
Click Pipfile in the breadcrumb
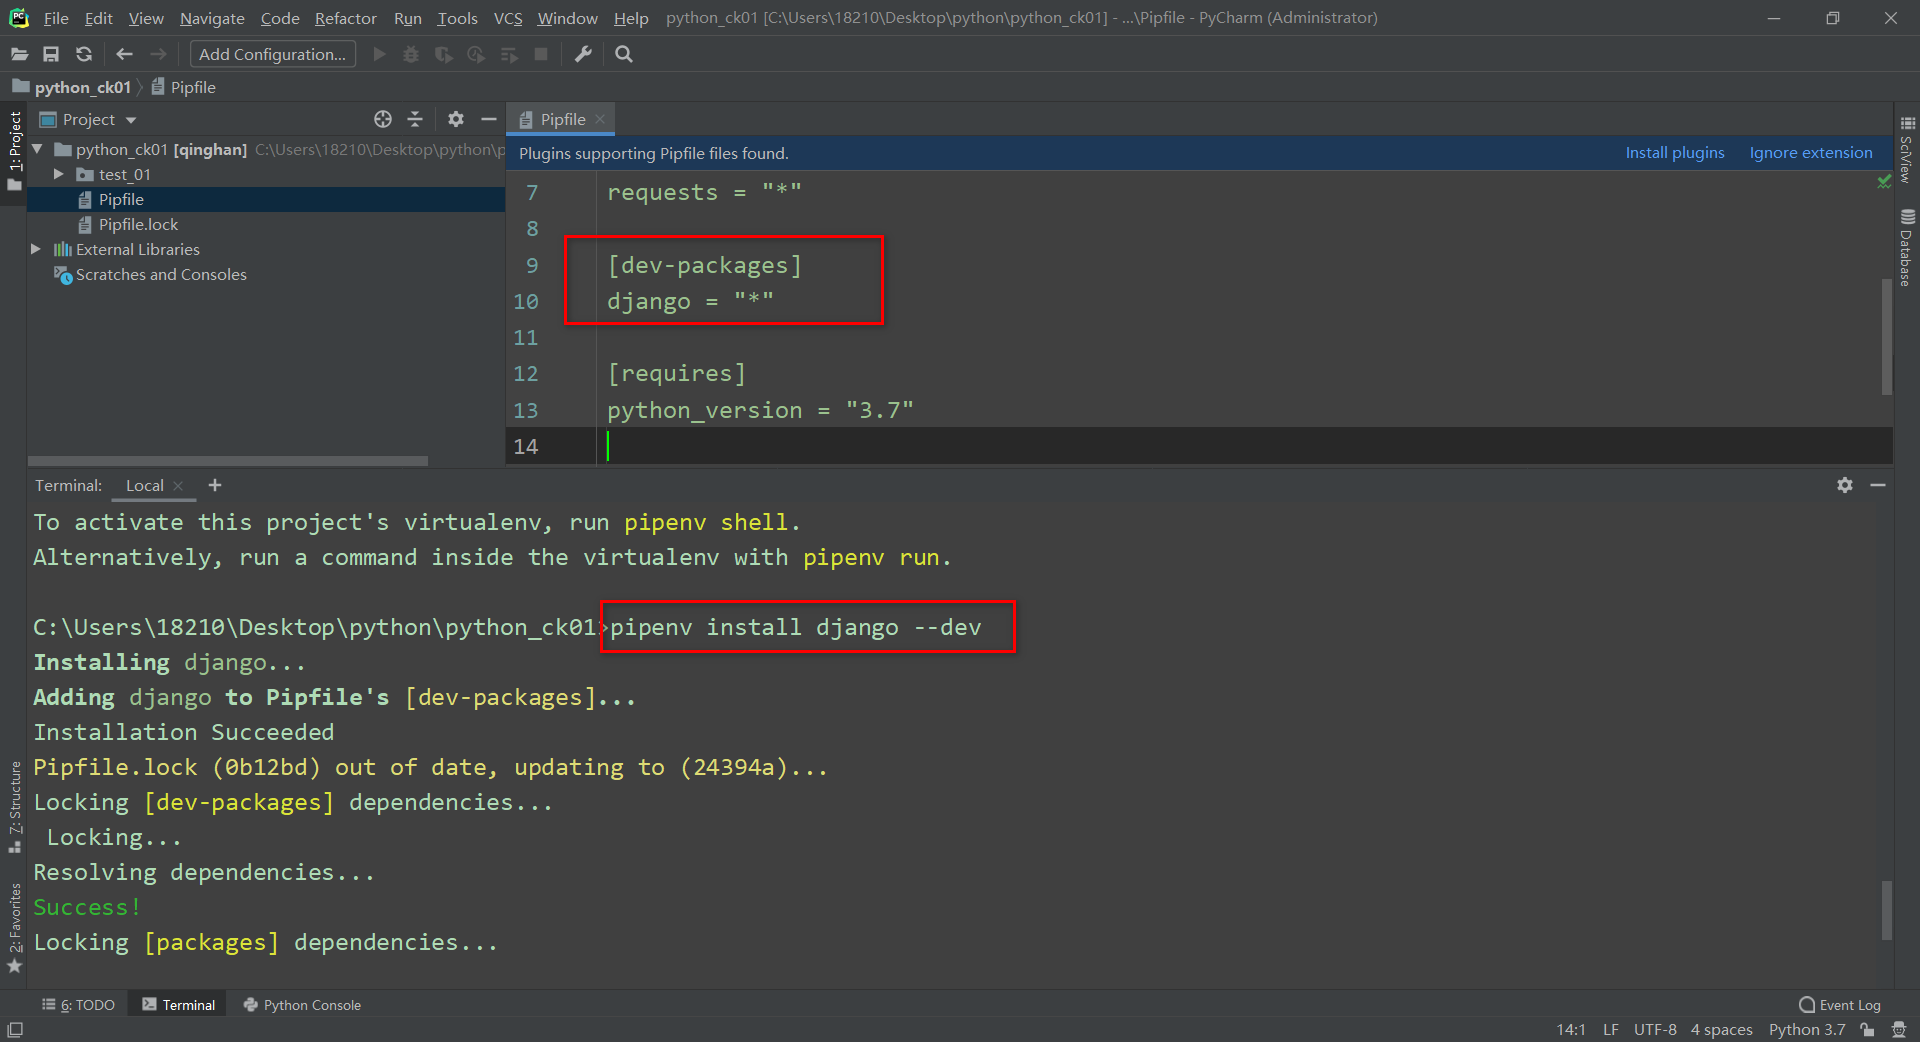pos(184,87)
